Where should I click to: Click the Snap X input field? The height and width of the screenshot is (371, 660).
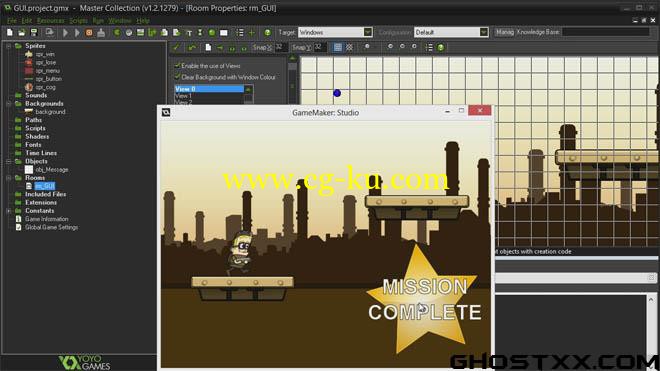[x=281, y=47]
